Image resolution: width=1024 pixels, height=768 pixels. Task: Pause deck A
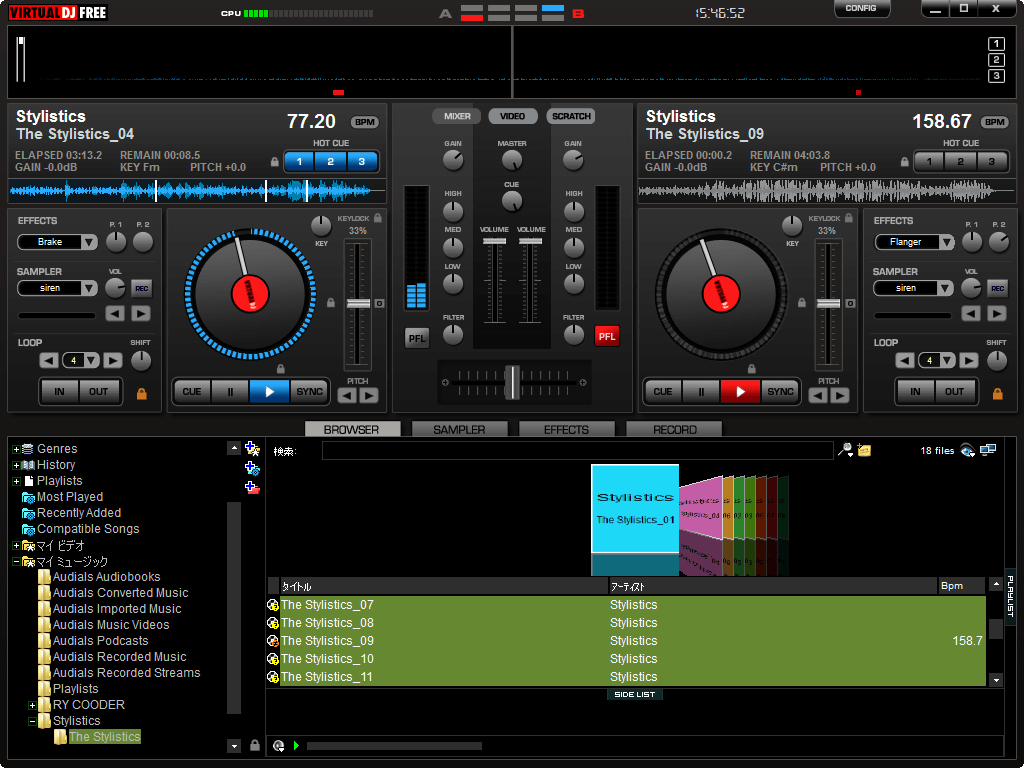tap(230, 392)
